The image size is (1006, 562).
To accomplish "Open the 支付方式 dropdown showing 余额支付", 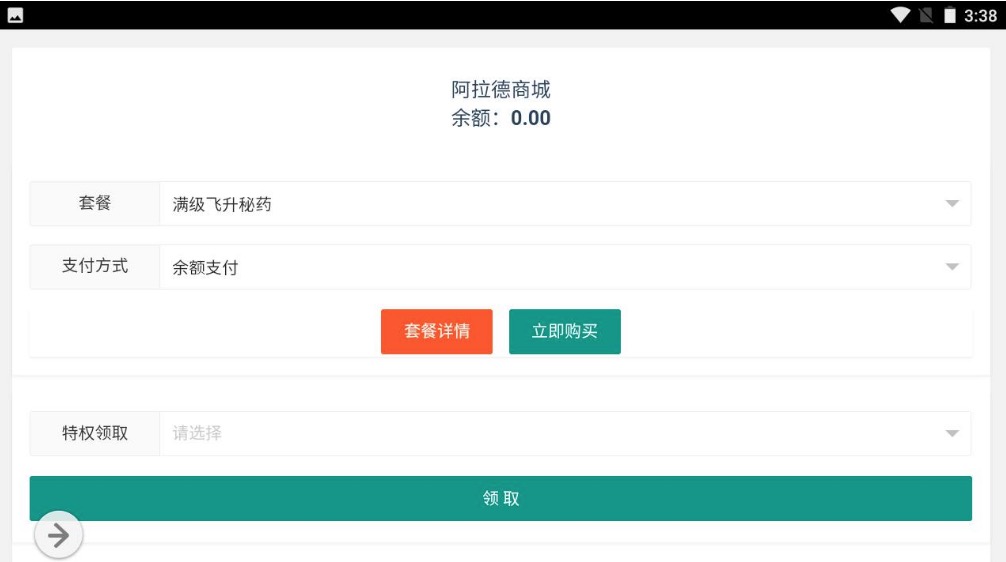I will (565, 267).
